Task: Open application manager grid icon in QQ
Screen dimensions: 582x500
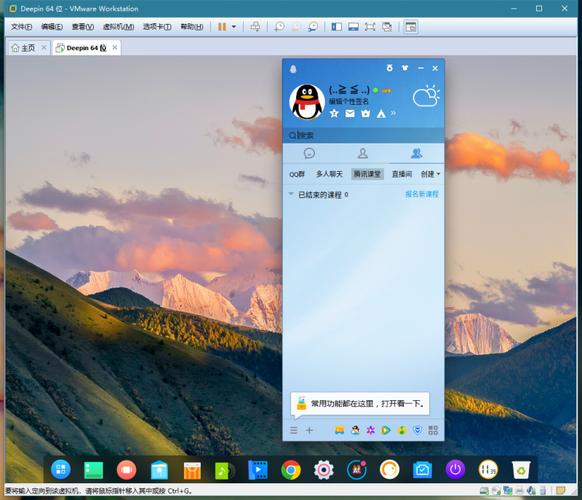Action: pyautogui.click(x=433, y=430)
